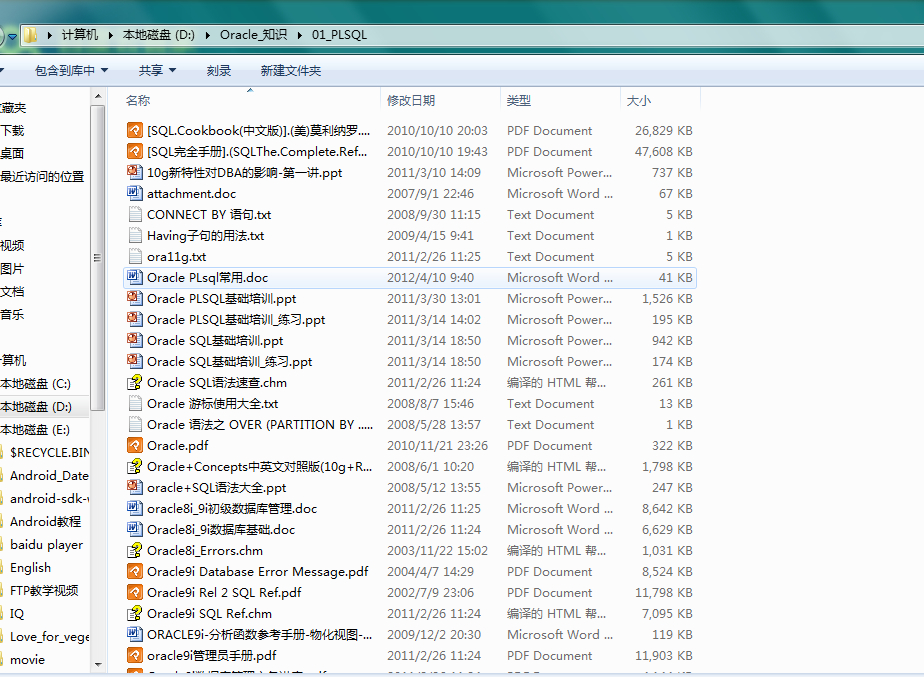
Task: Click the PDF icon of [SQL.Cookbook(中文版)] file
Action: coord(135,130)
